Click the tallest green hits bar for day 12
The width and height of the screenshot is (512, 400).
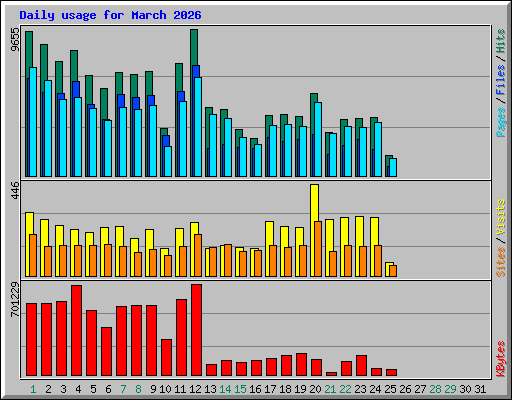pos(194,47)
